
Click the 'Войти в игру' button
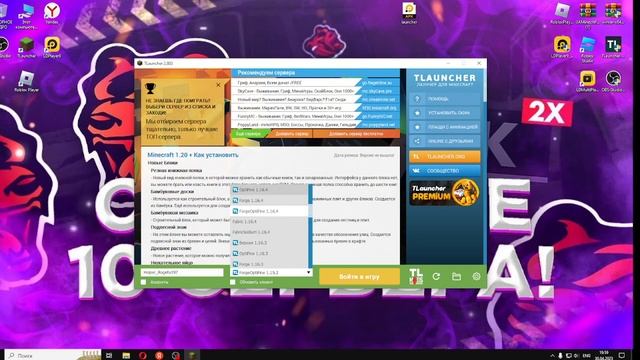pyautogui.click(x=359, y=276)
